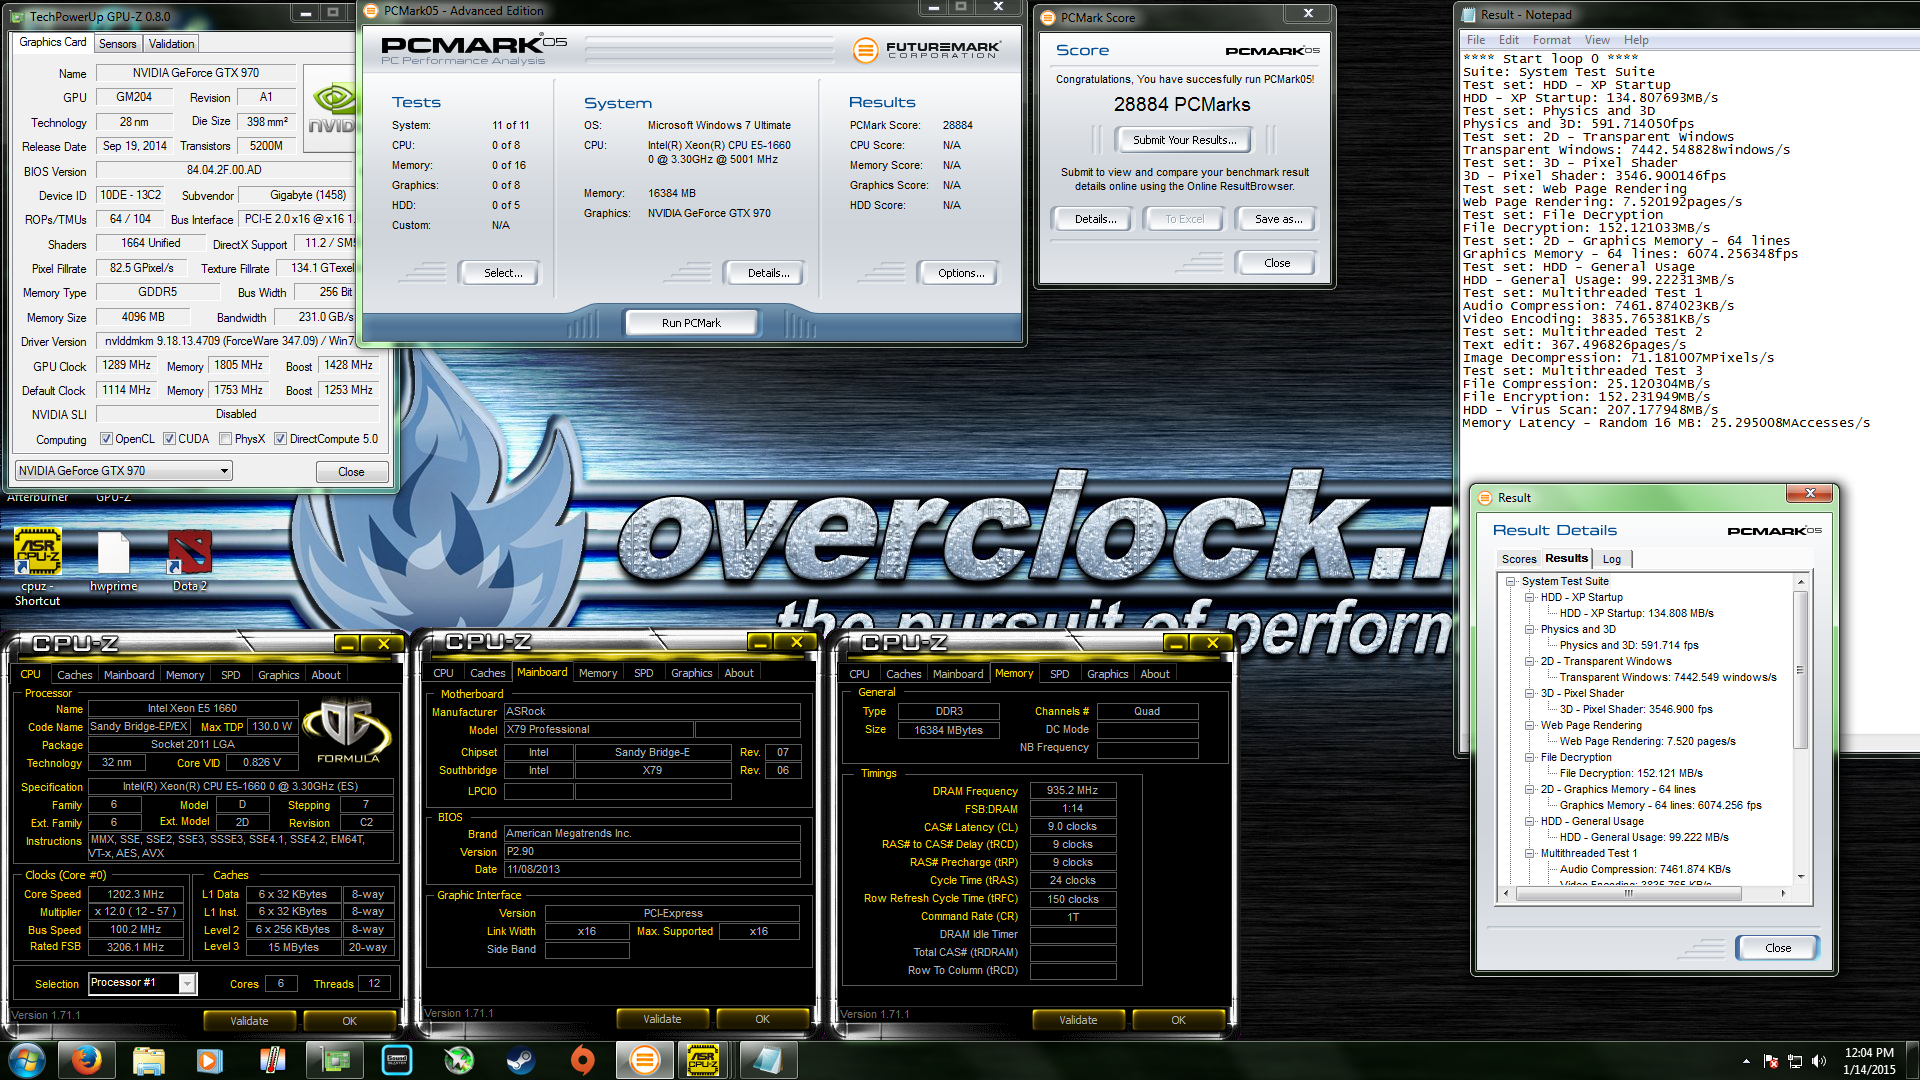
Task: Open the Action Center flag tray icon
Action: click(1771, 1060)
